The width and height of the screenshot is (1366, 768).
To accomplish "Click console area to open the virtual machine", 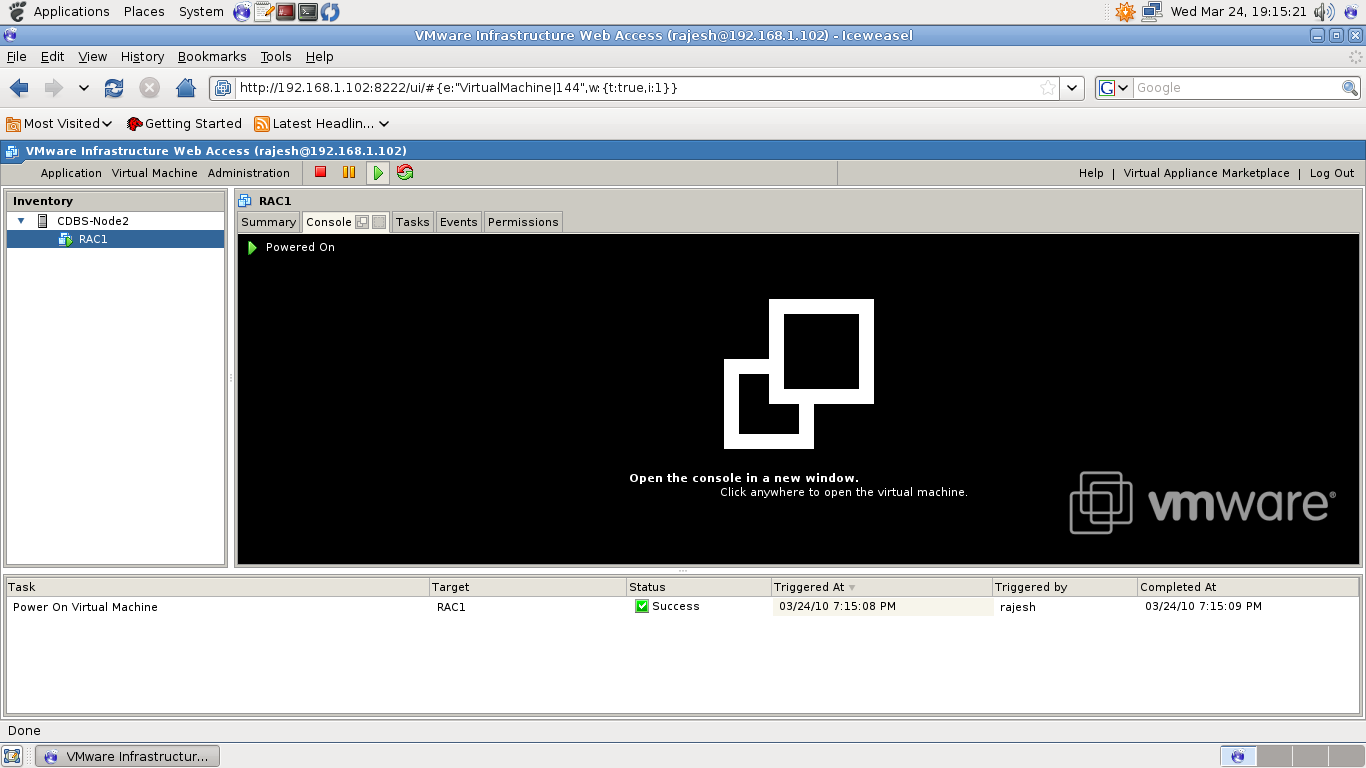I will click(798, 400).
